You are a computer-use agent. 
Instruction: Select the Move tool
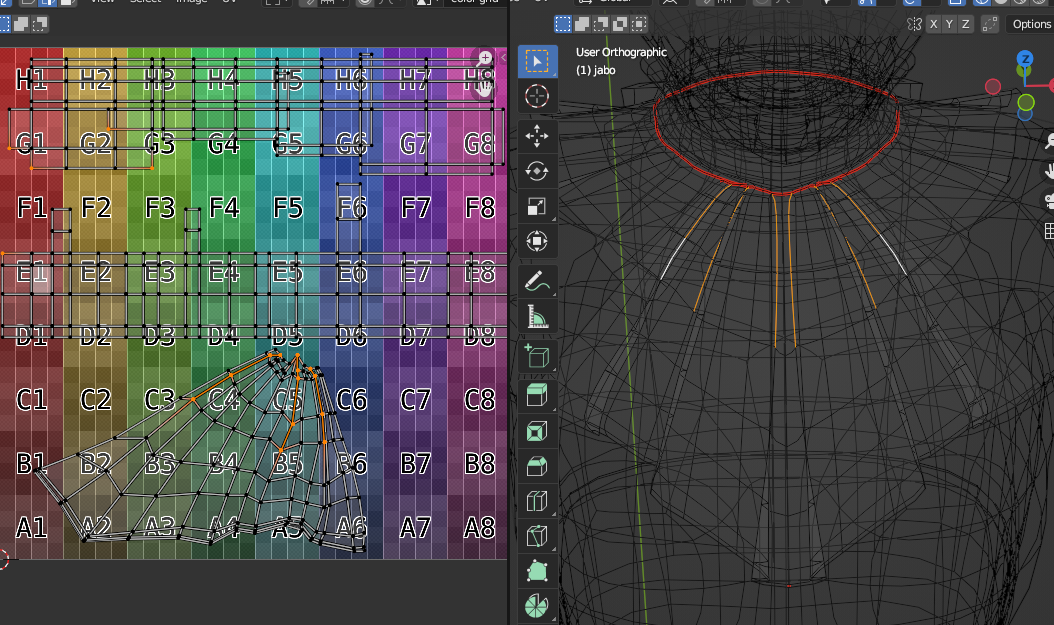[537, 136]
